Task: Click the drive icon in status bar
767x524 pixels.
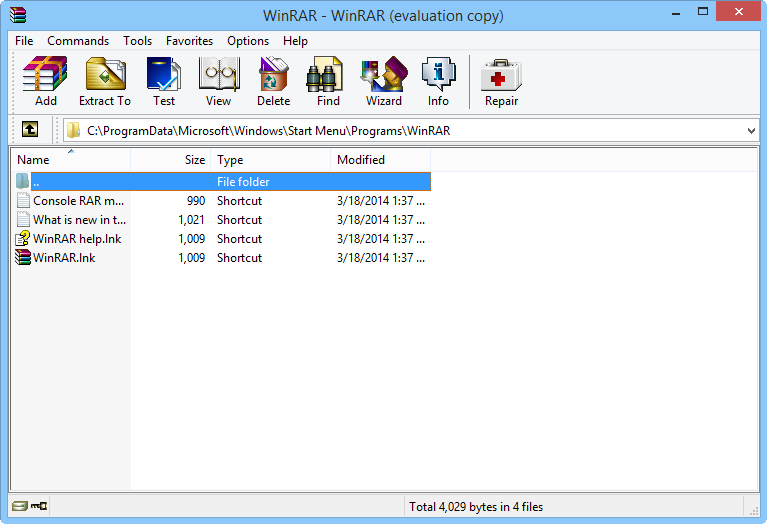Action: click(x=20, y=507)
